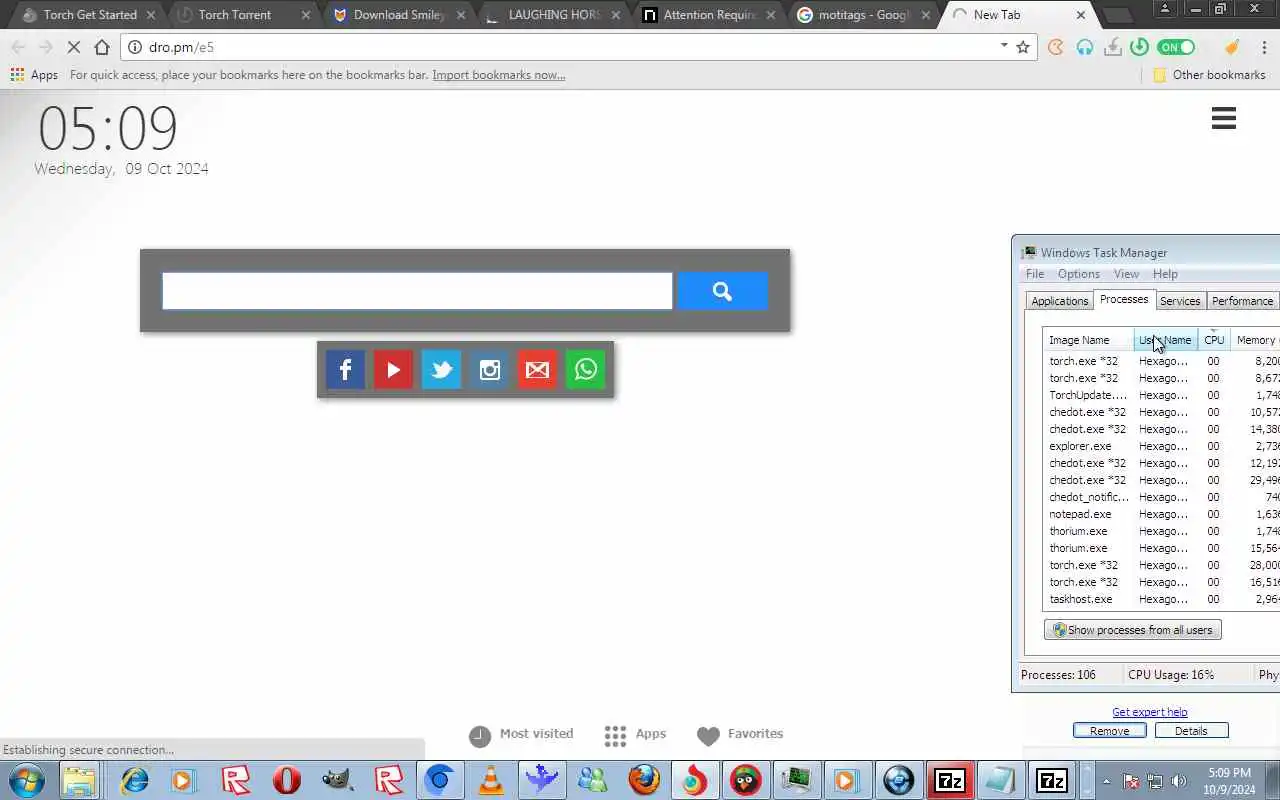Open the Apps bookmarks shortcut

[34, 75]
